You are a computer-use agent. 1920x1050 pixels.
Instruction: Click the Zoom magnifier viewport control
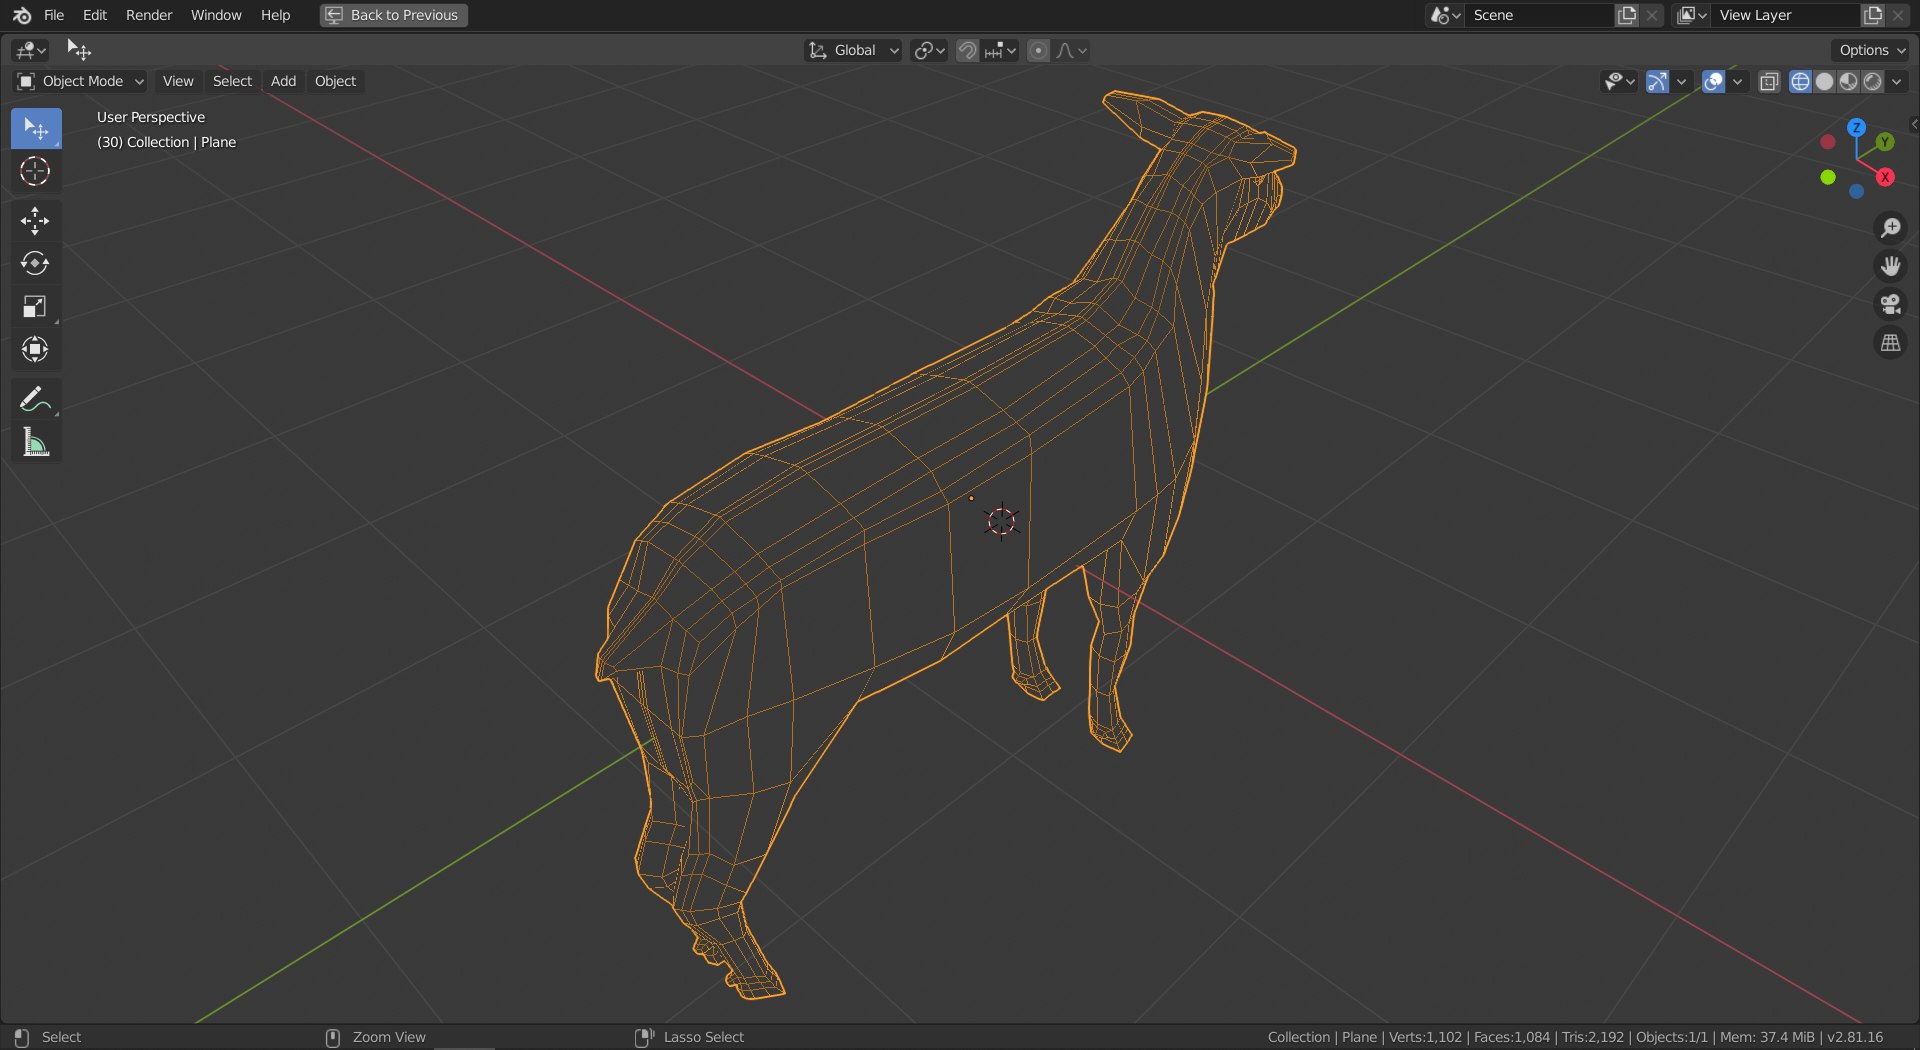[x=1890, y=228]
